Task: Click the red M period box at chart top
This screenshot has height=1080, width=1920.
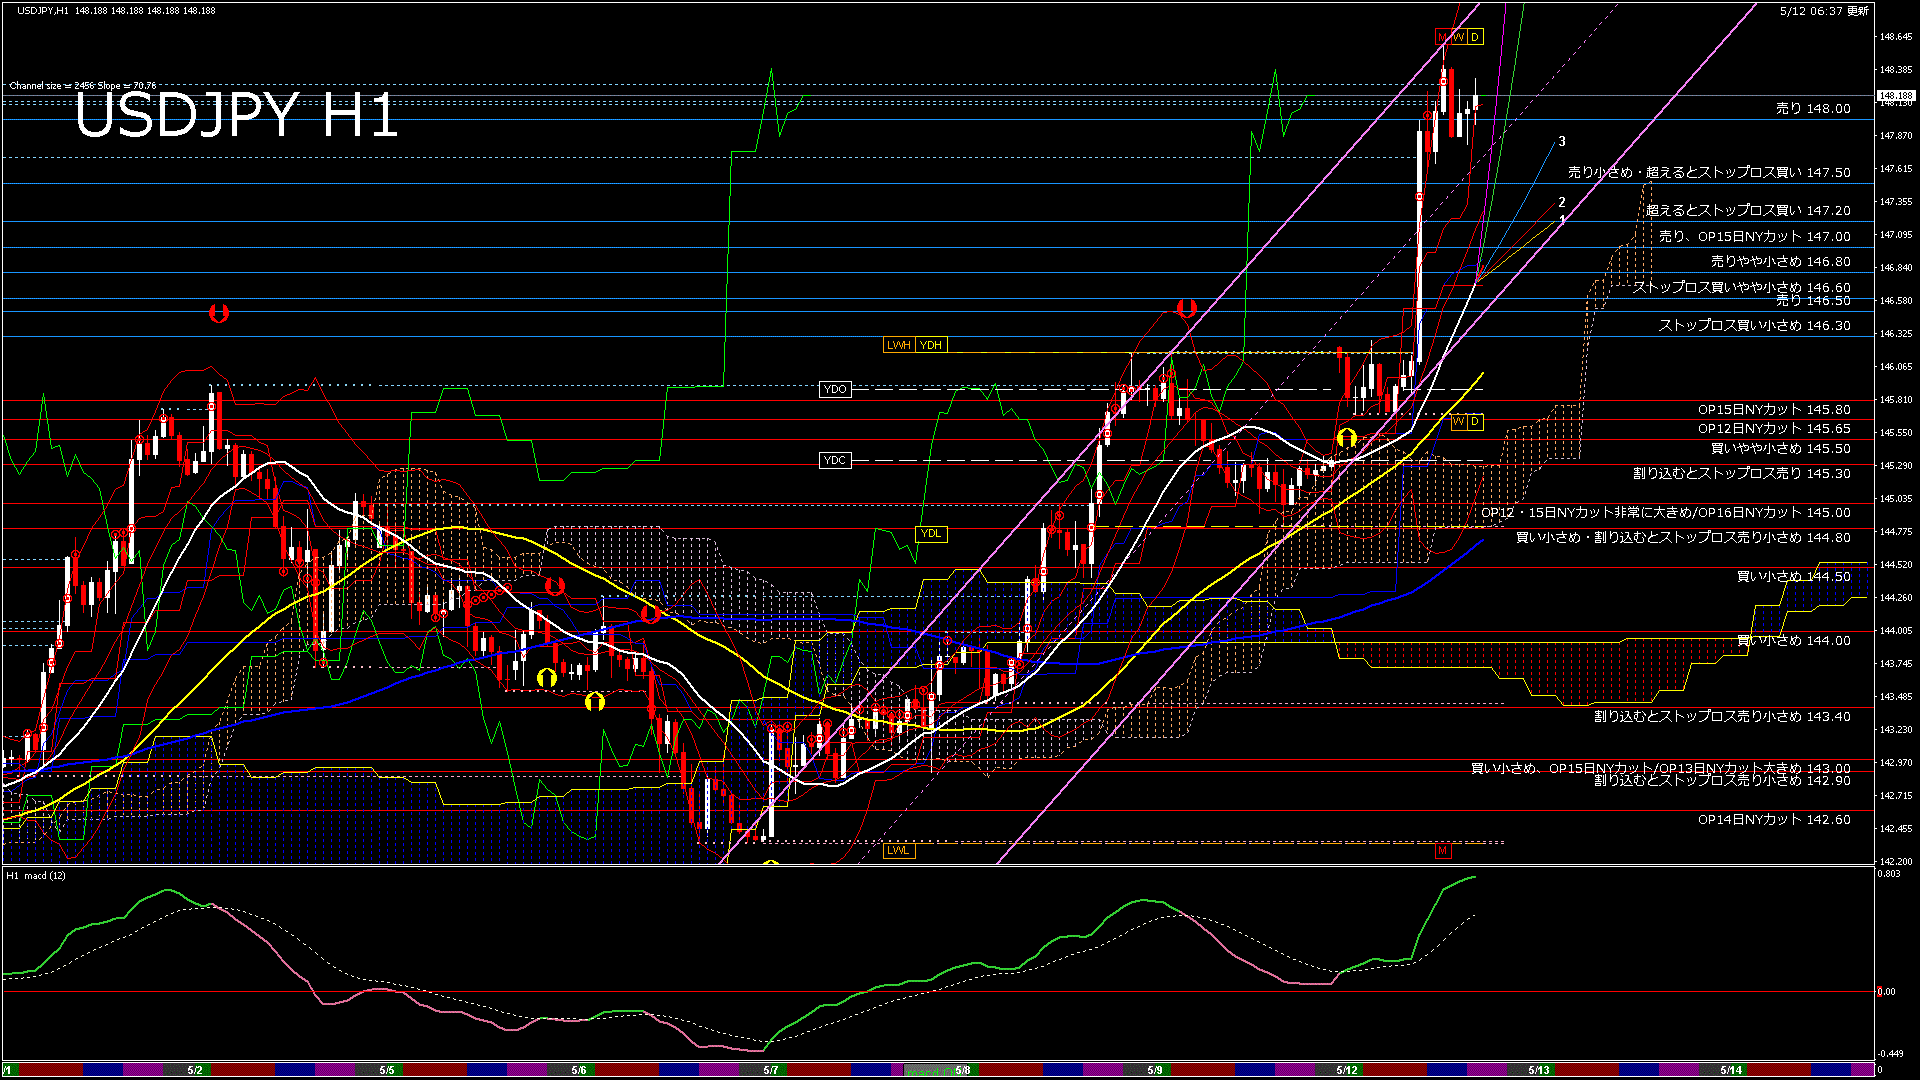Action: pyautogui.click(x=1443, y=37)
